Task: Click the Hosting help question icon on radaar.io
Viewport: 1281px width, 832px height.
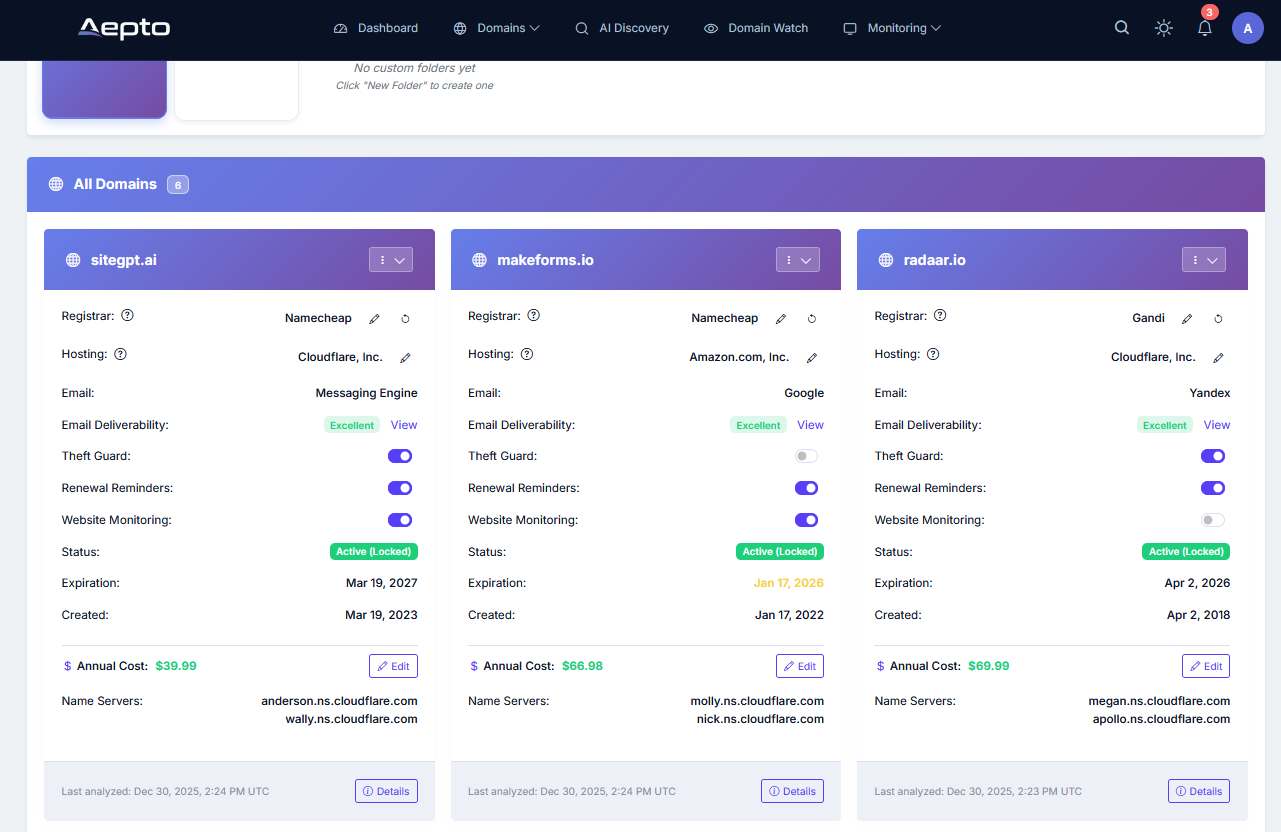Action: 933,353
